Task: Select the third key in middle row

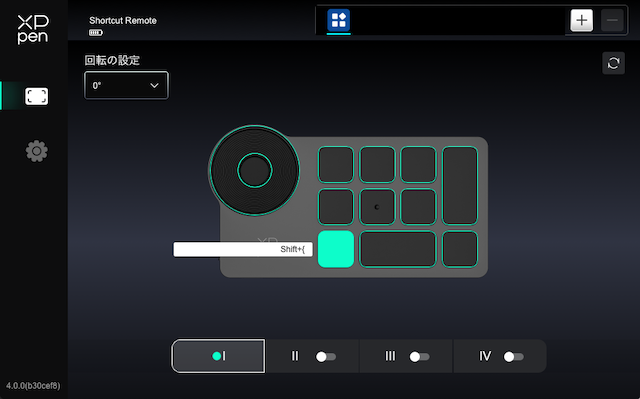Action: 418,207
